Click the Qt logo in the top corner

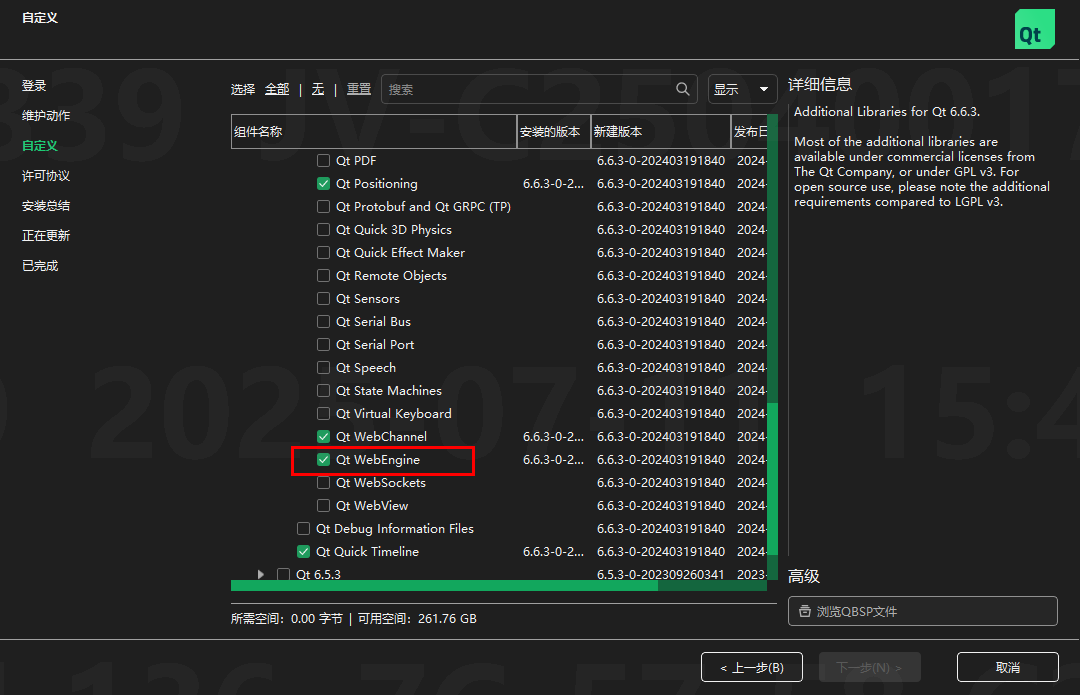point(1034,29)
